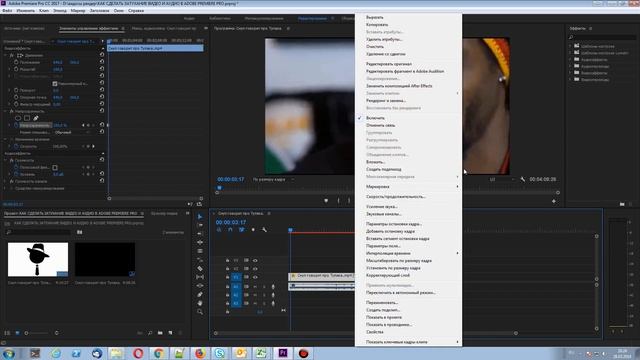Reset the Position parameter
Screen dimensions: 640x360
(x=102, y=62)
